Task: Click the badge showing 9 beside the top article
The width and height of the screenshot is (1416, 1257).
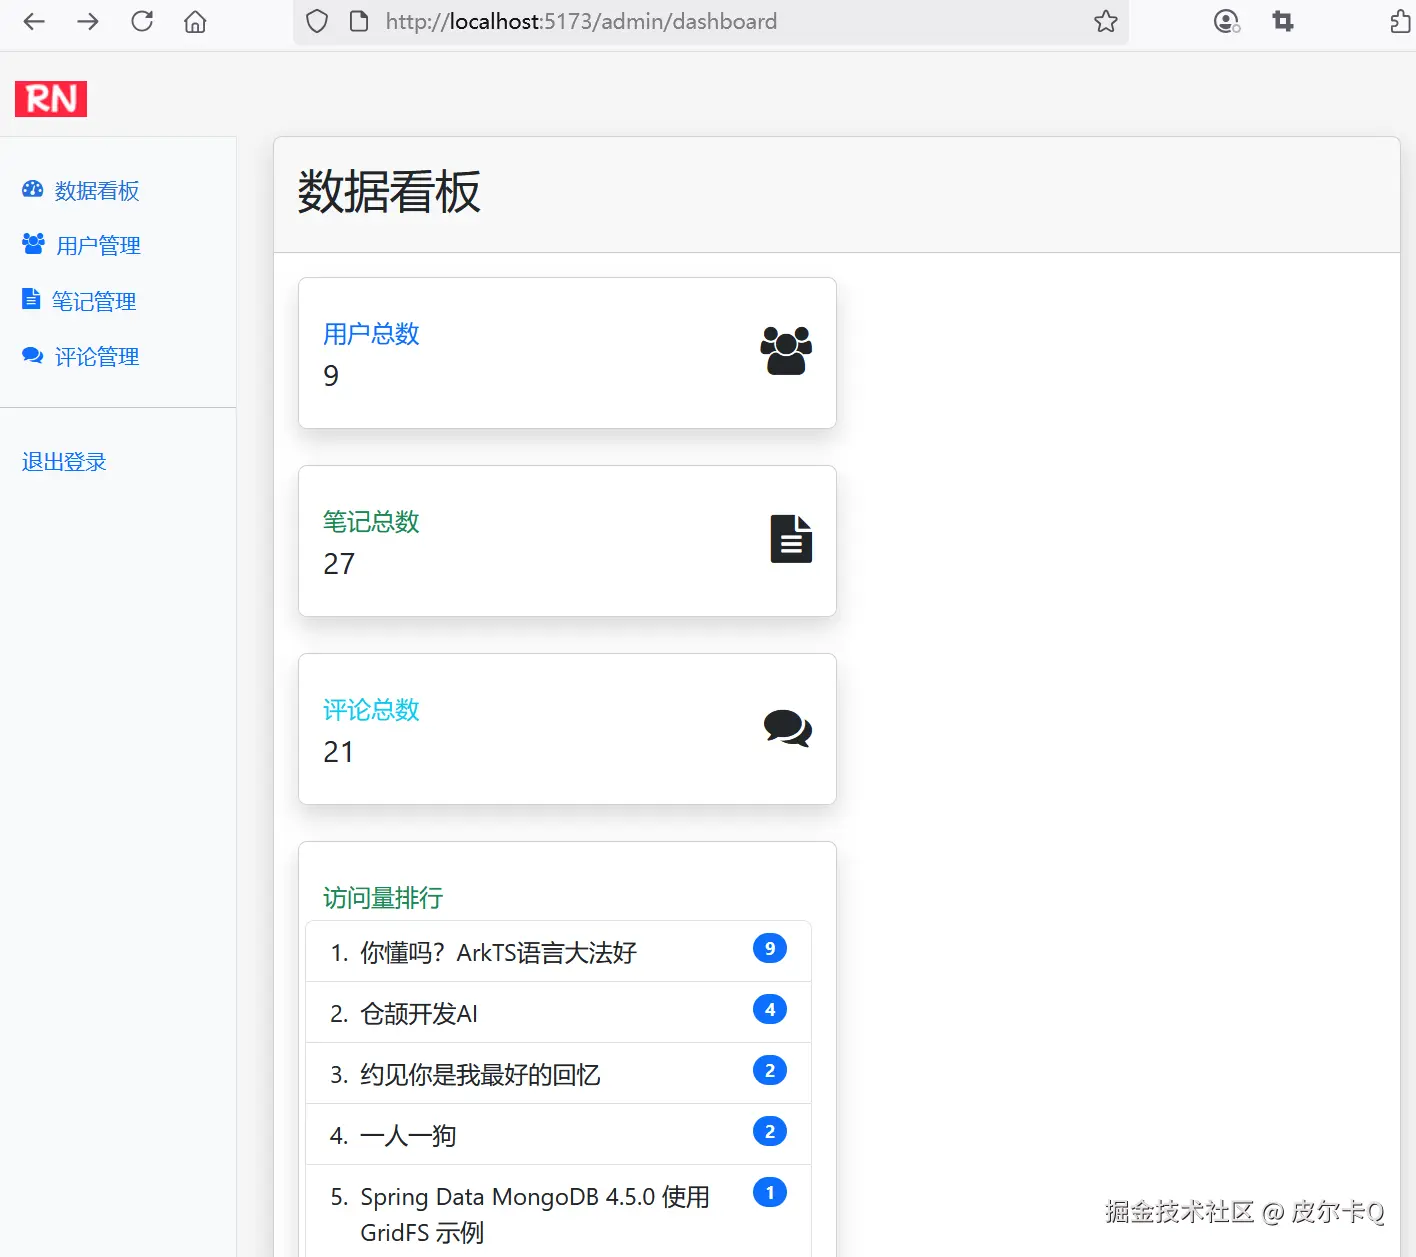Action: [769, 948]
